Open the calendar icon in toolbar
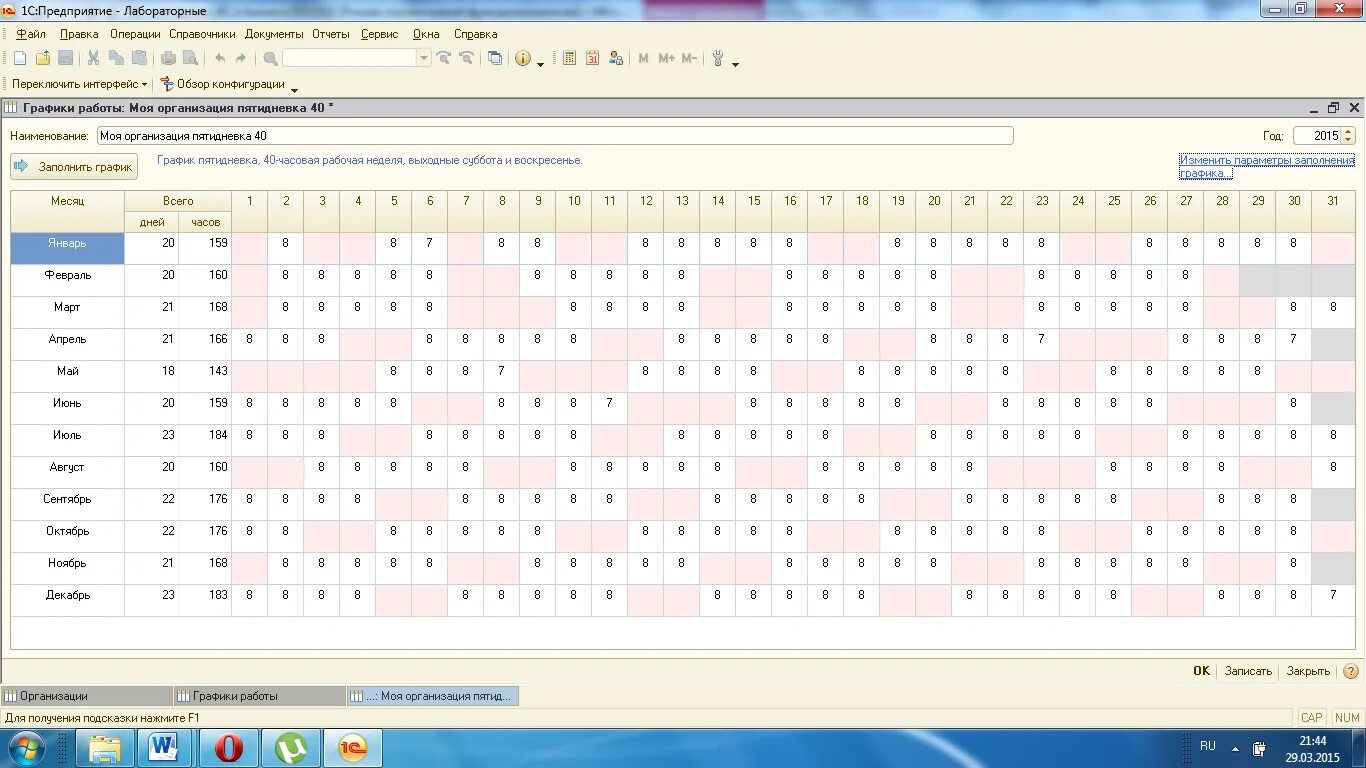Viewport: 1366px width, 768px height. 592,58
